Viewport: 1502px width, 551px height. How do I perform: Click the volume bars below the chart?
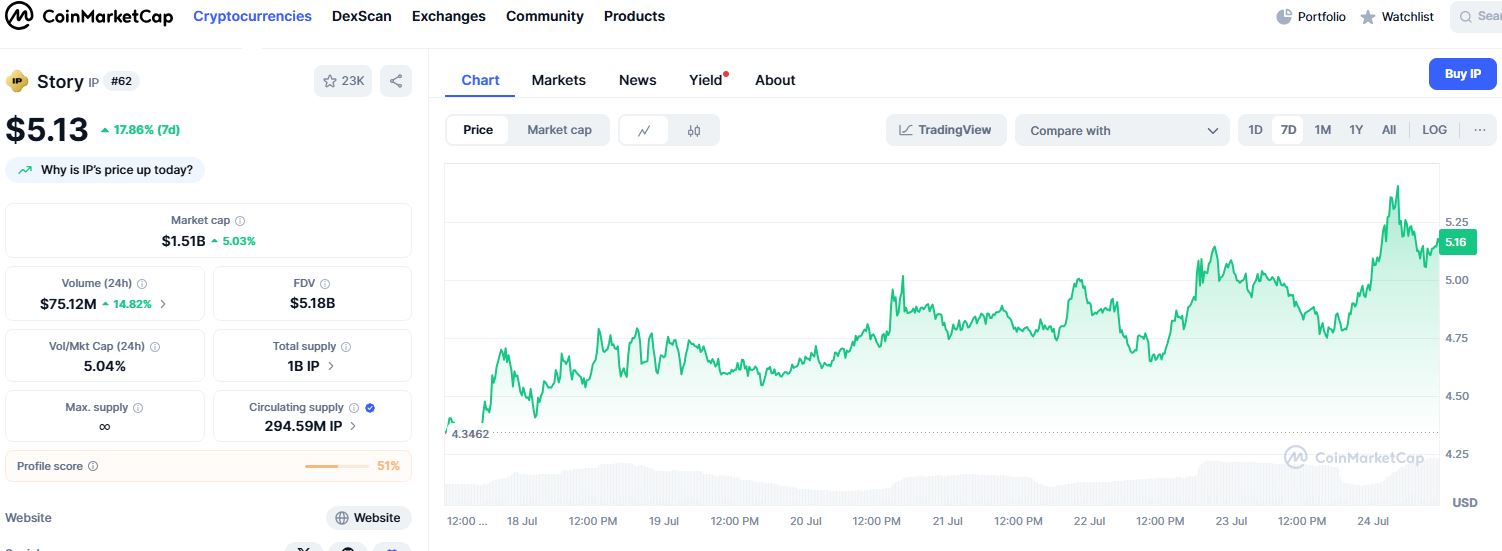click(x=940, y=485)
